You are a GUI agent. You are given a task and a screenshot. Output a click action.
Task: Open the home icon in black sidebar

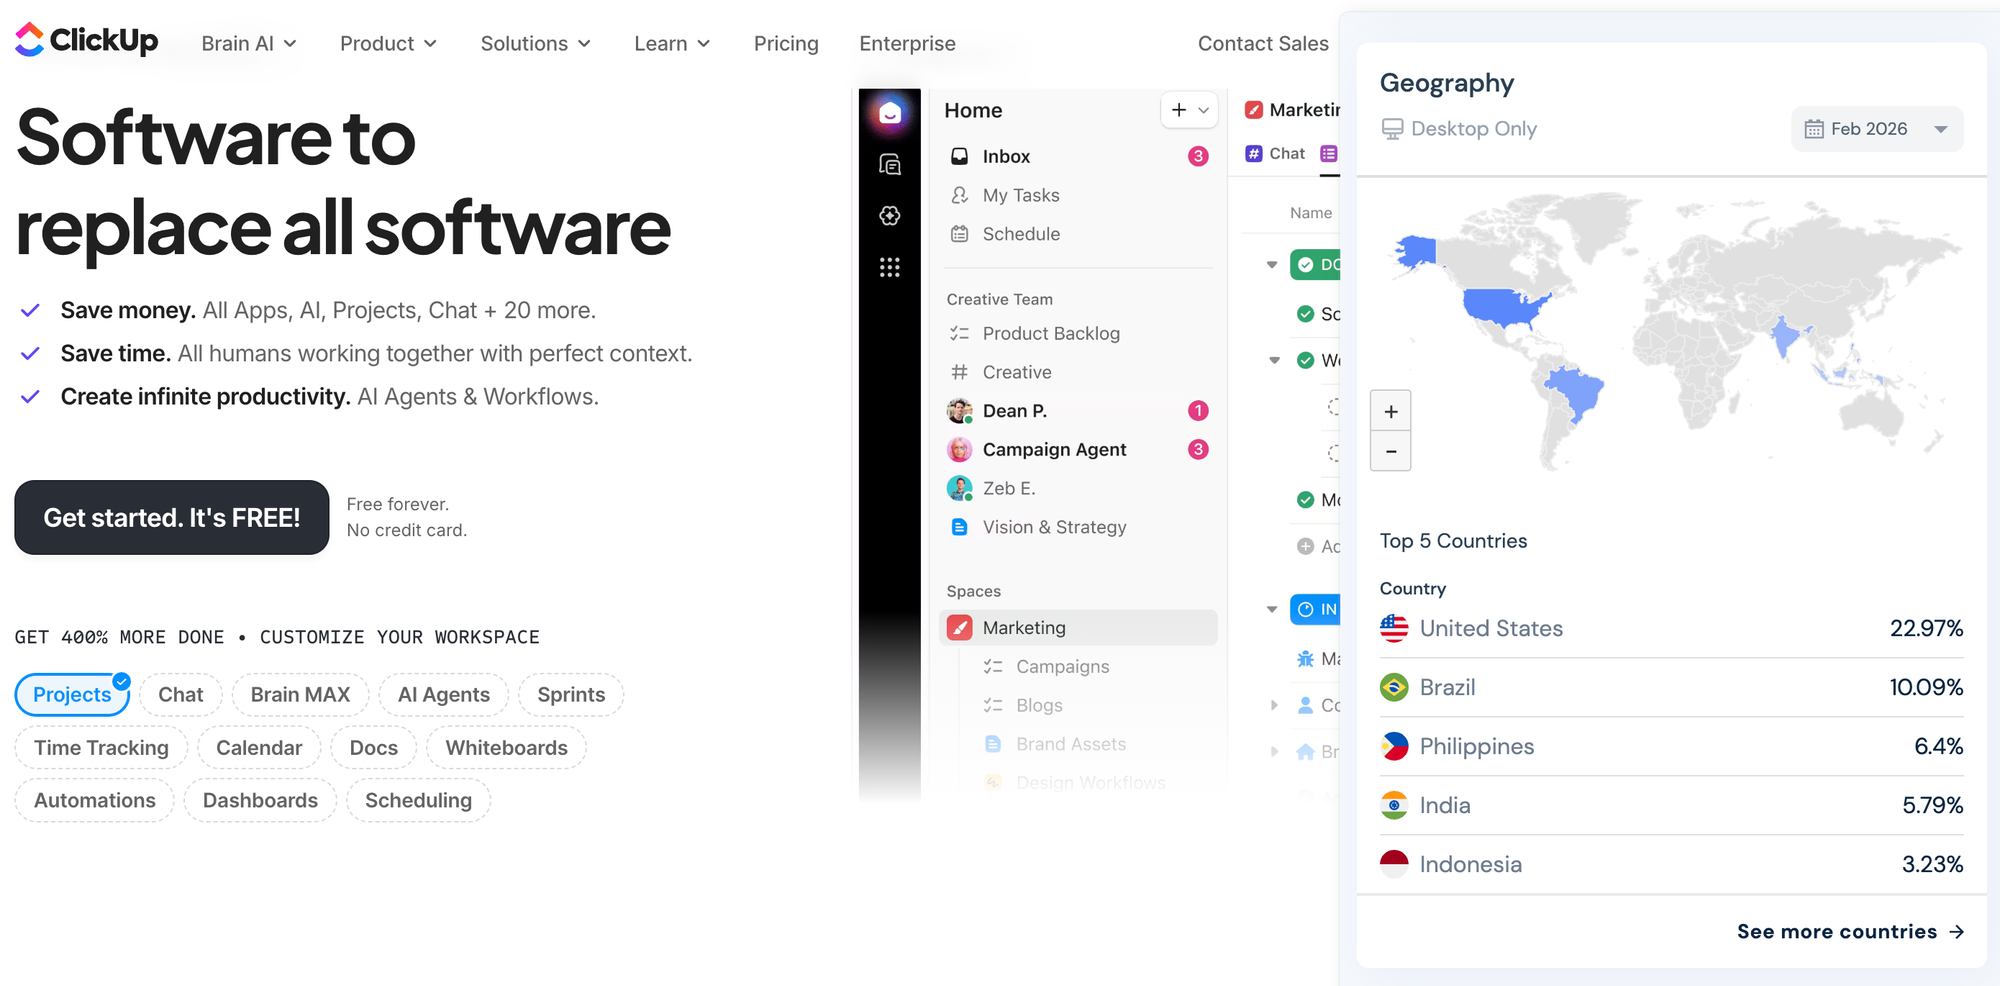point(889,114)
